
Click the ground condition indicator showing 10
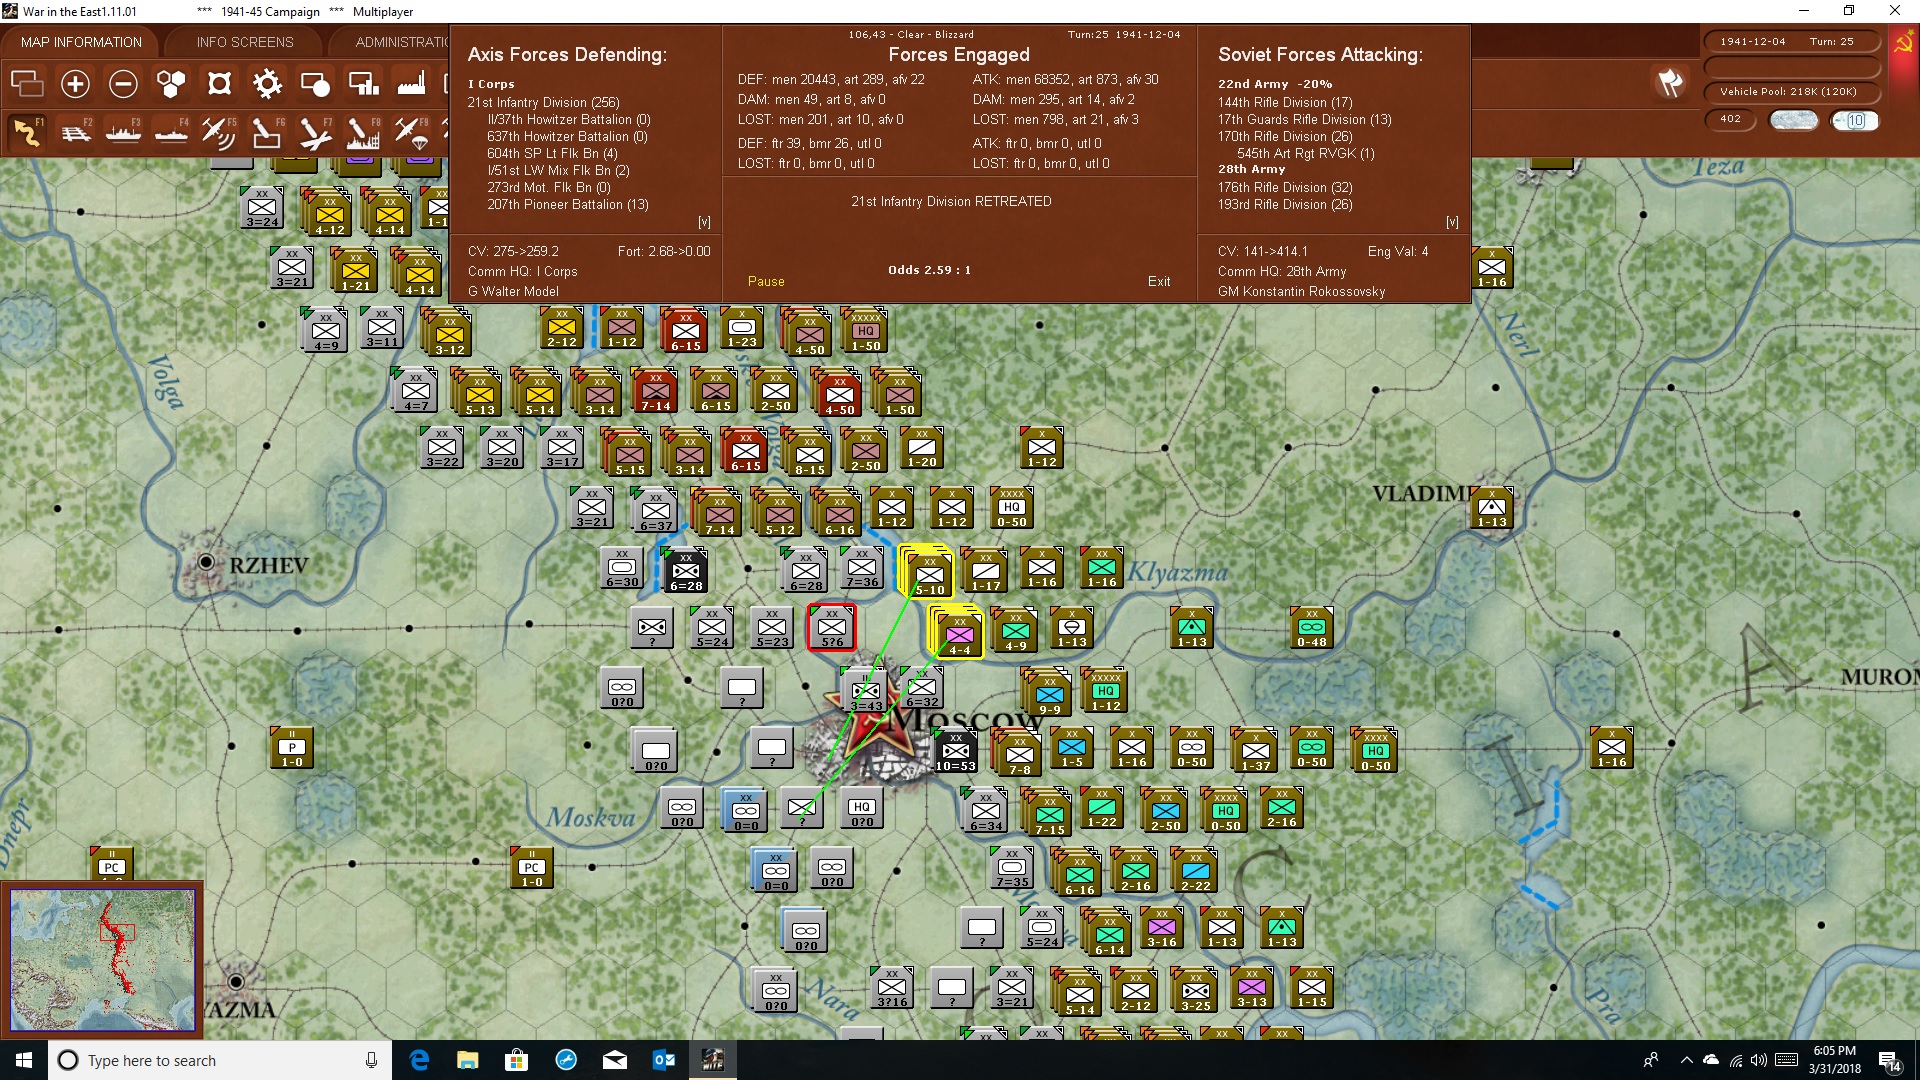tap(1855, 120)
